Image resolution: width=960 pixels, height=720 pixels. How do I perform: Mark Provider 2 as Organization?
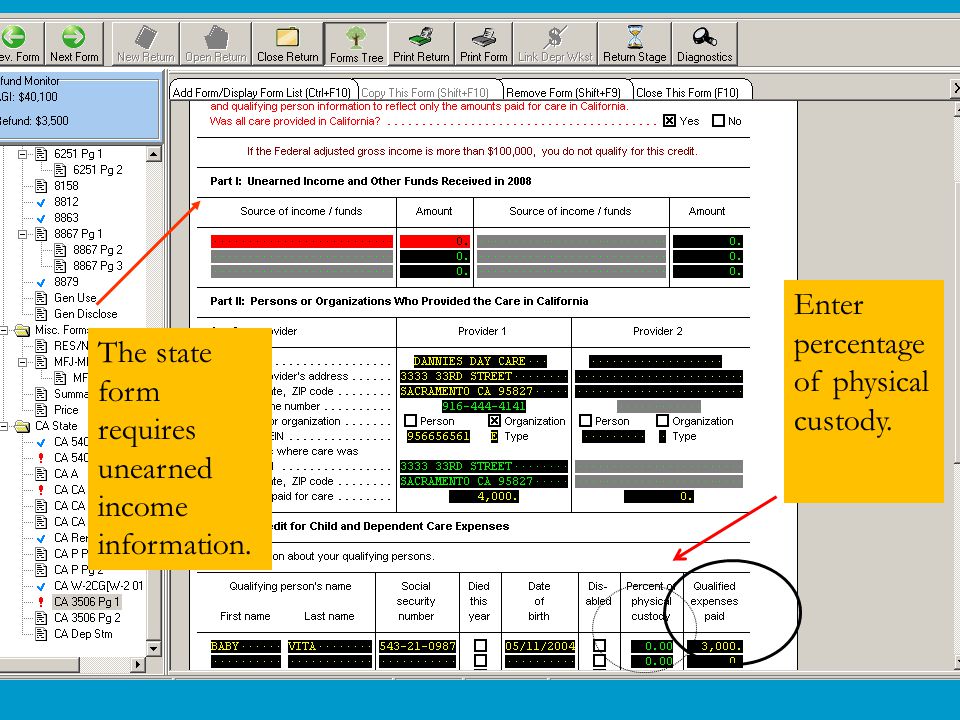click(662, 421)
